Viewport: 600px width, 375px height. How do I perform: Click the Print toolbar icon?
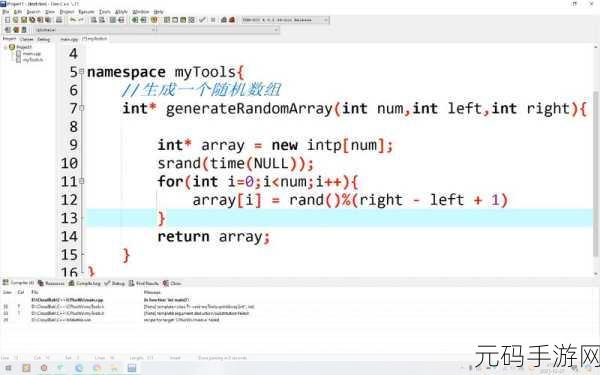pos(59,20)
